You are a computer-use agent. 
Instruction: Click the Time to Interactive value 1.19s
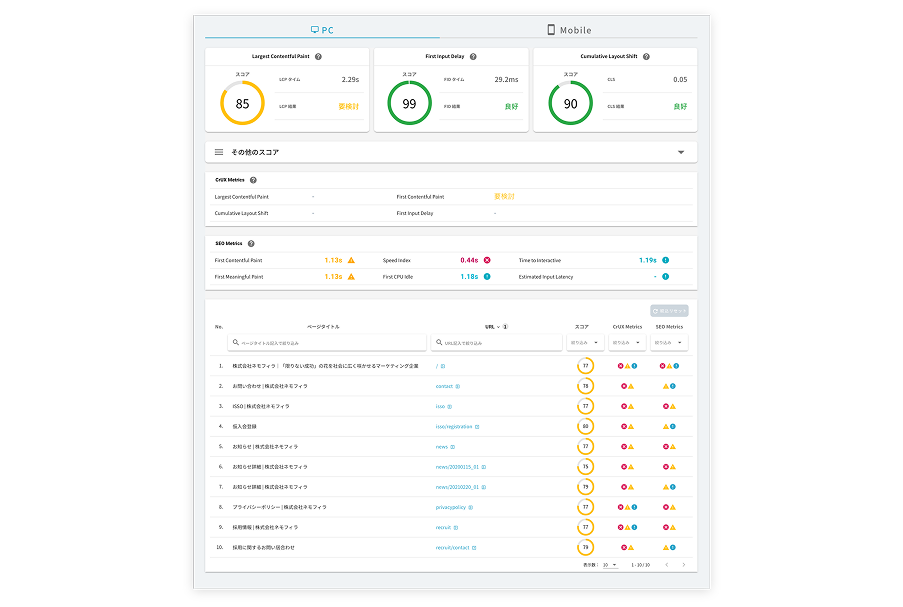pyautogui.click(x=648, y=260)
